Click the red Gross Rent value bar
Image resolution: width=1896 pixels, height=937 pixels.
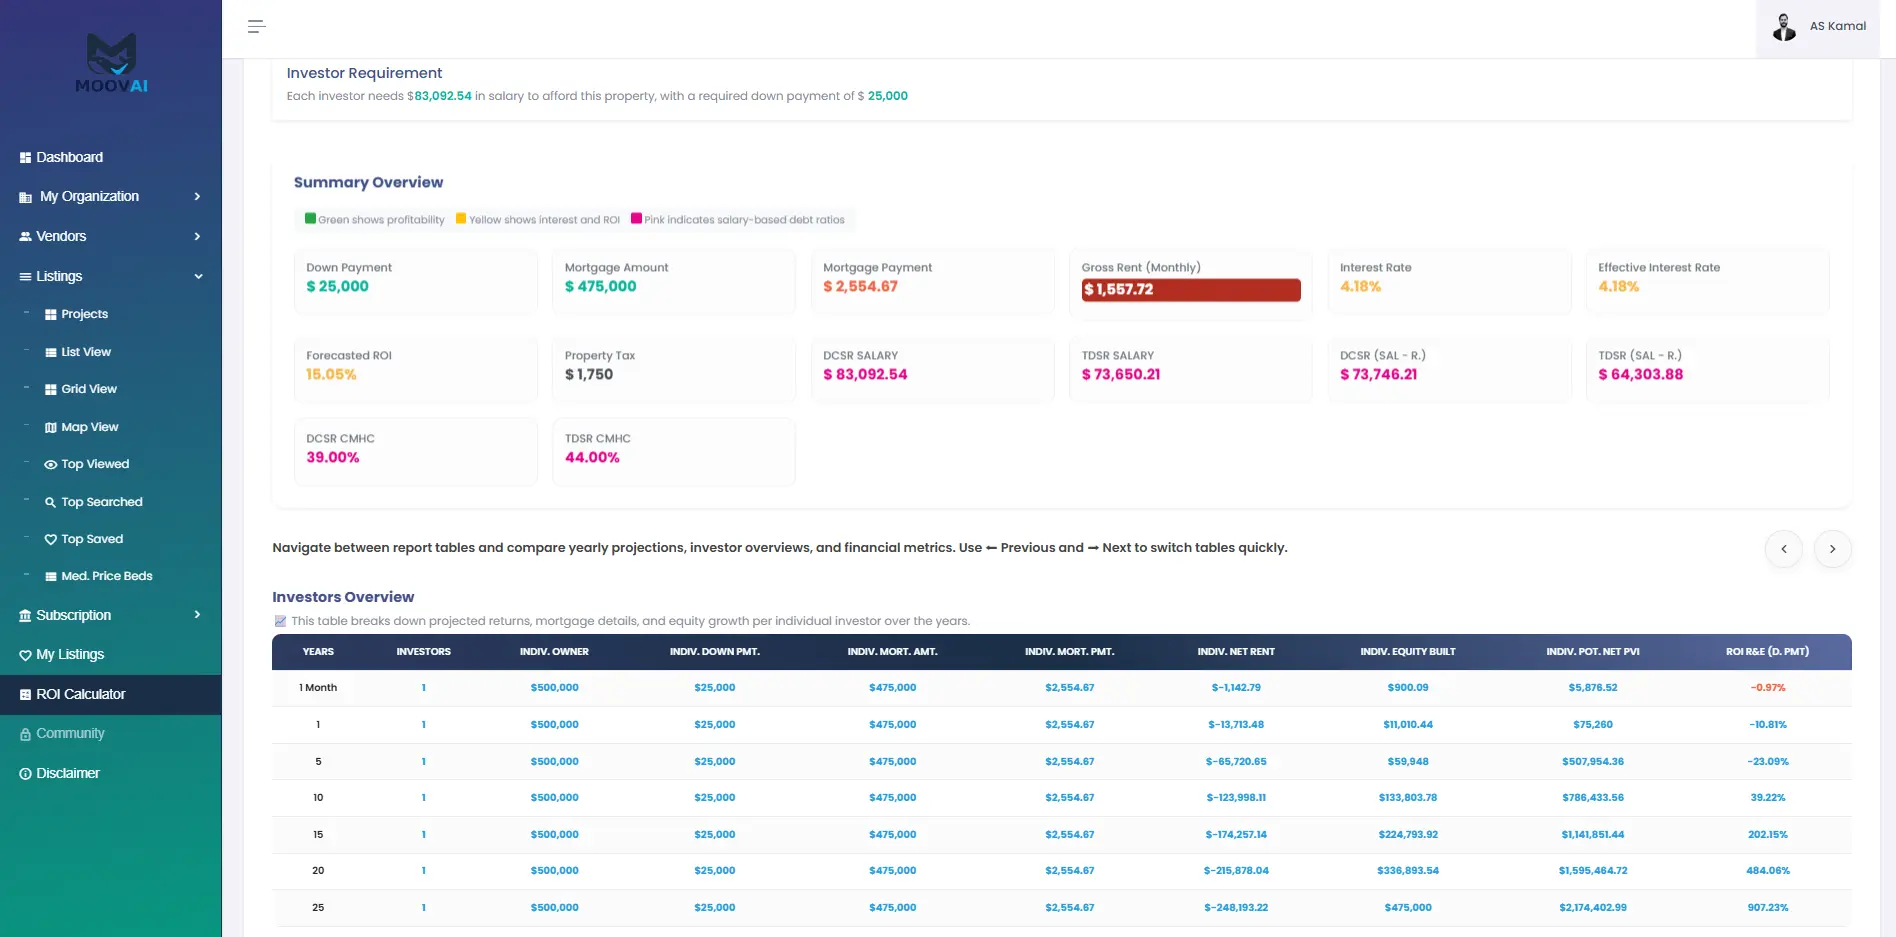pos(1190,289)
